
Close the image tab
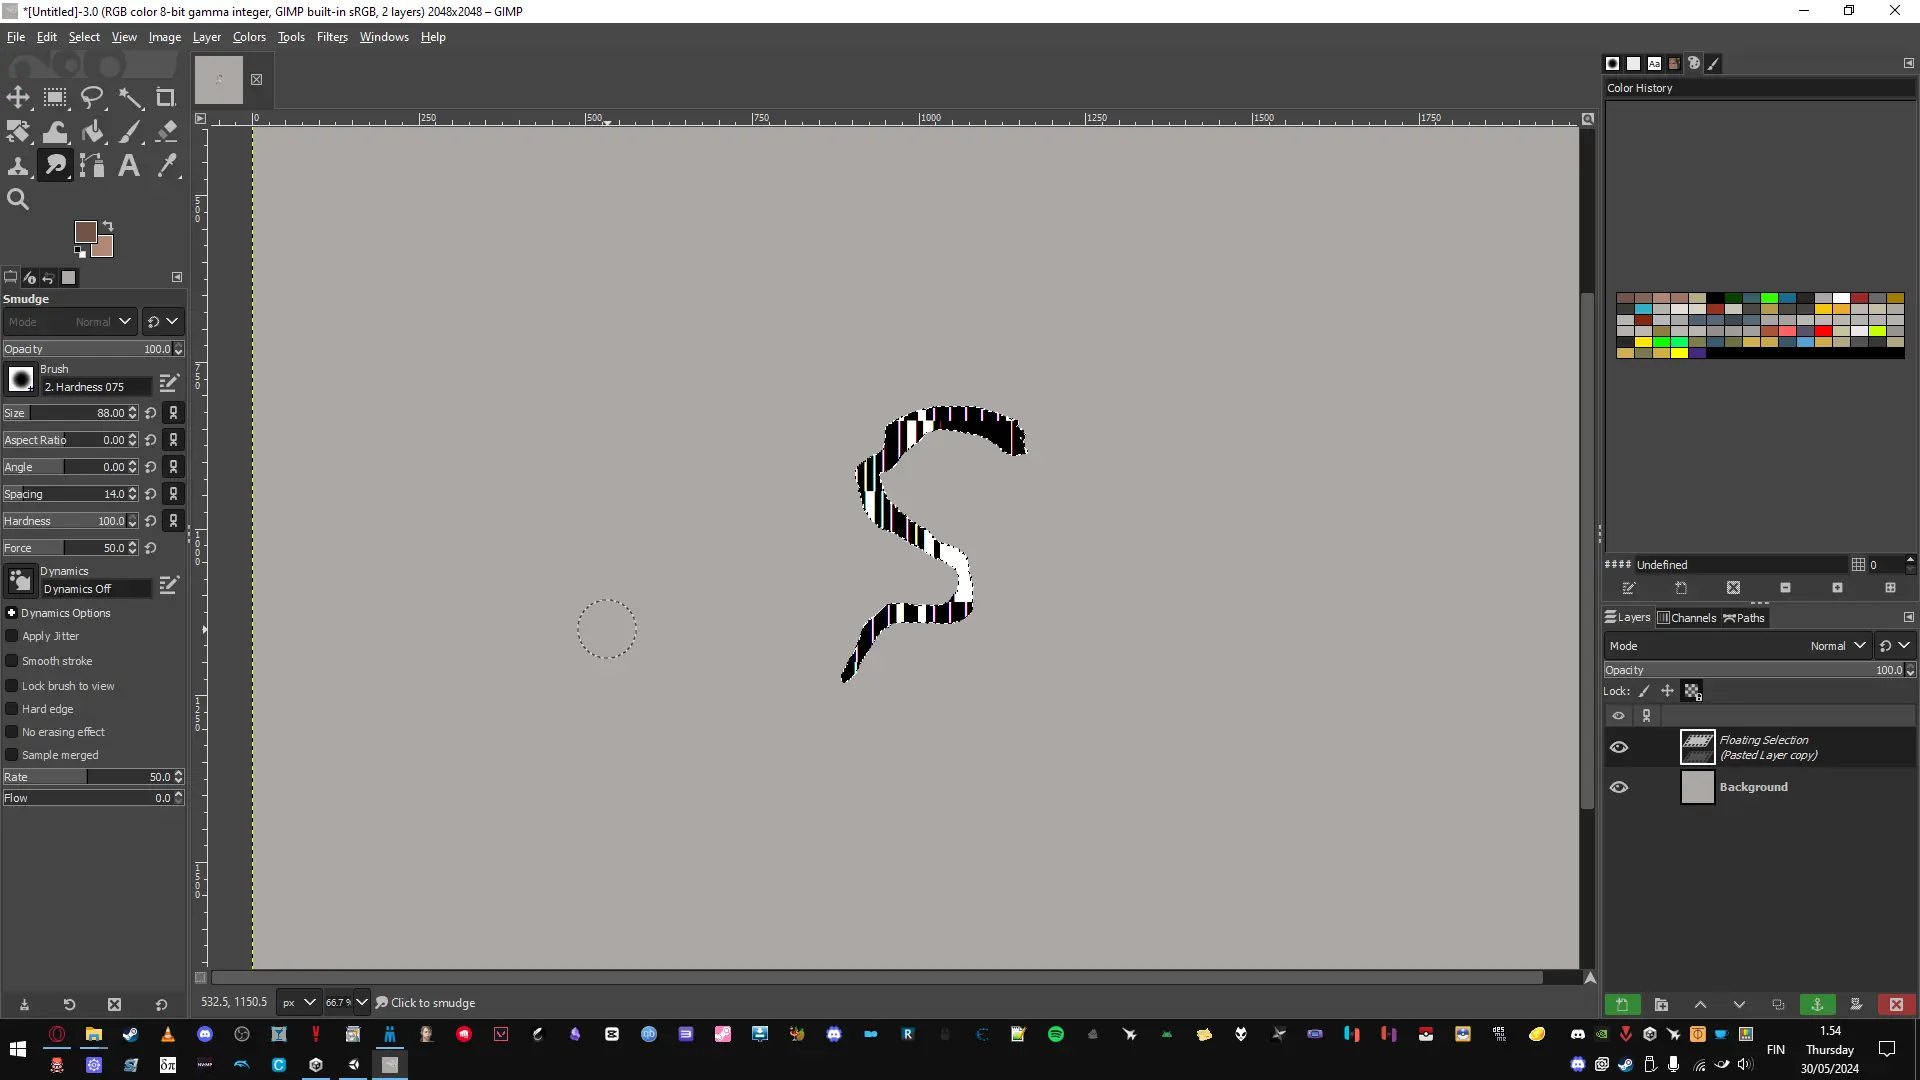(256, 80)
